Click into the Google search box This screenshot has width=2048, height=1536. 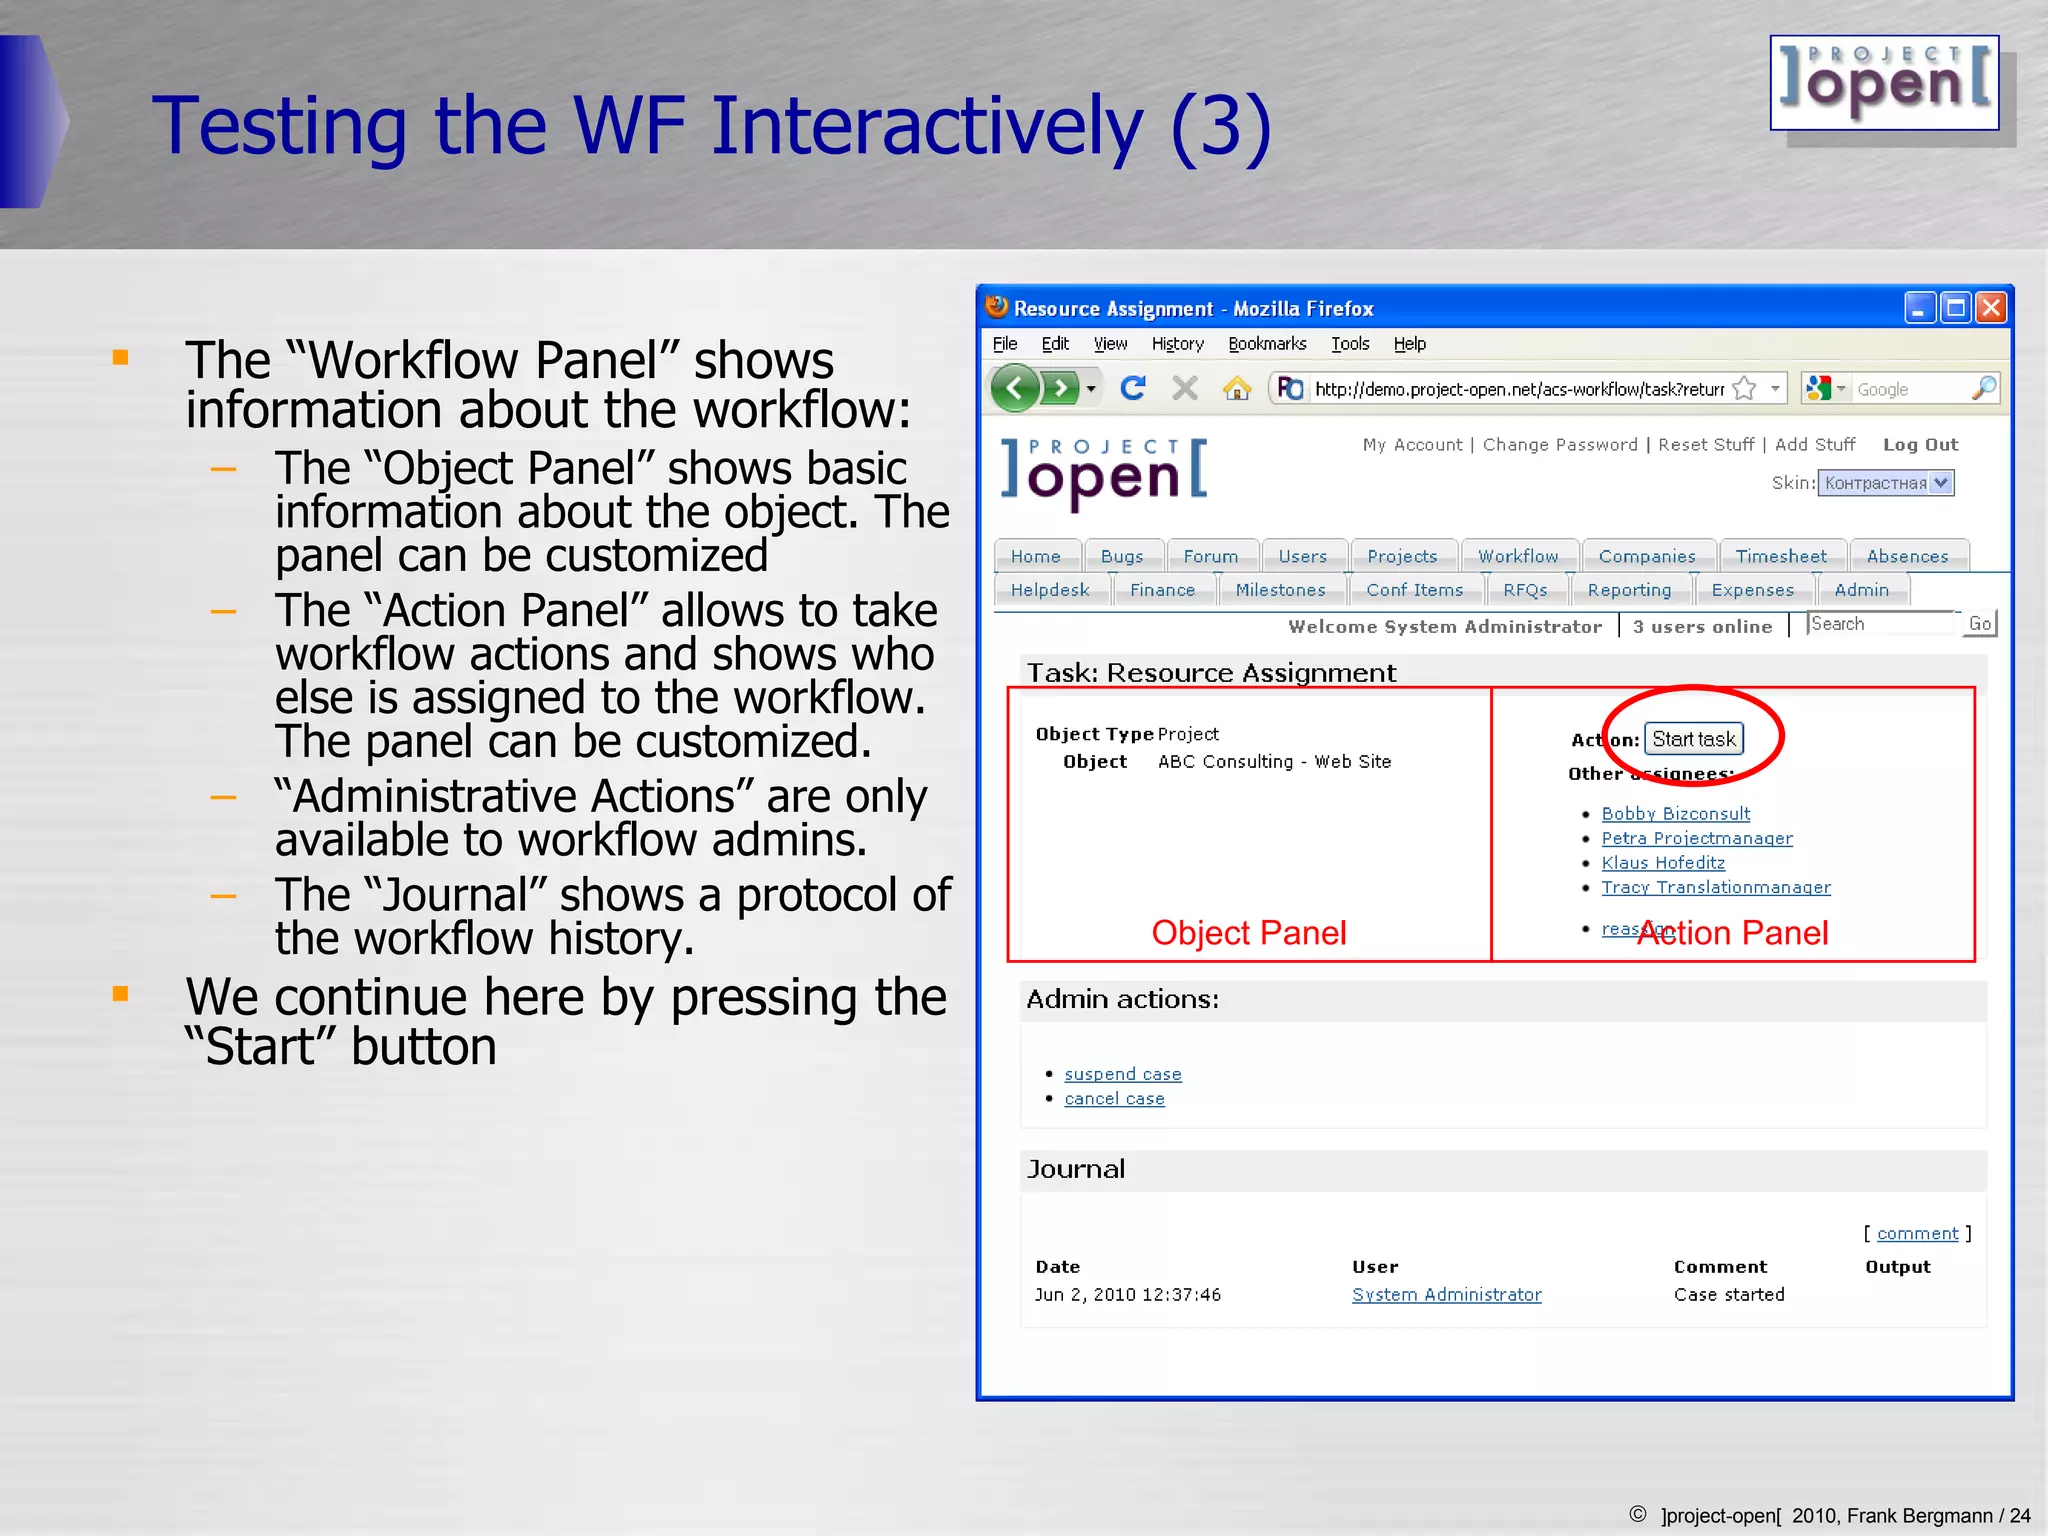(x=1909, y=389)
